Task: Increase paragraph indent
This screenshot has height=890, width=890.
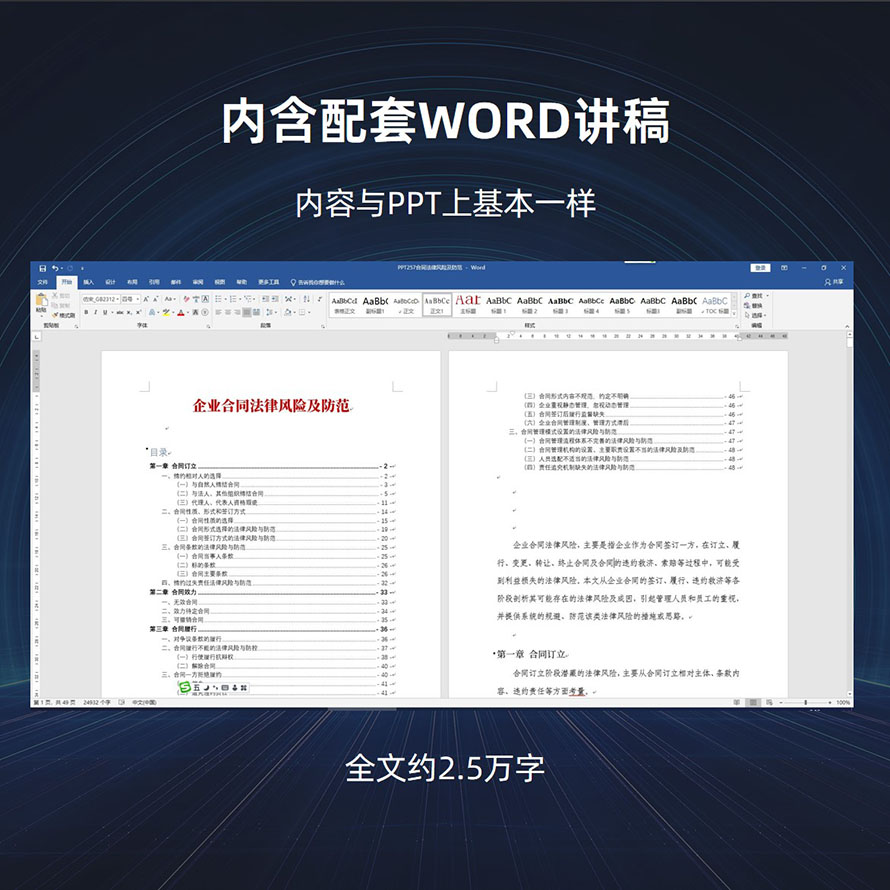Action: (x=275, y=299)
